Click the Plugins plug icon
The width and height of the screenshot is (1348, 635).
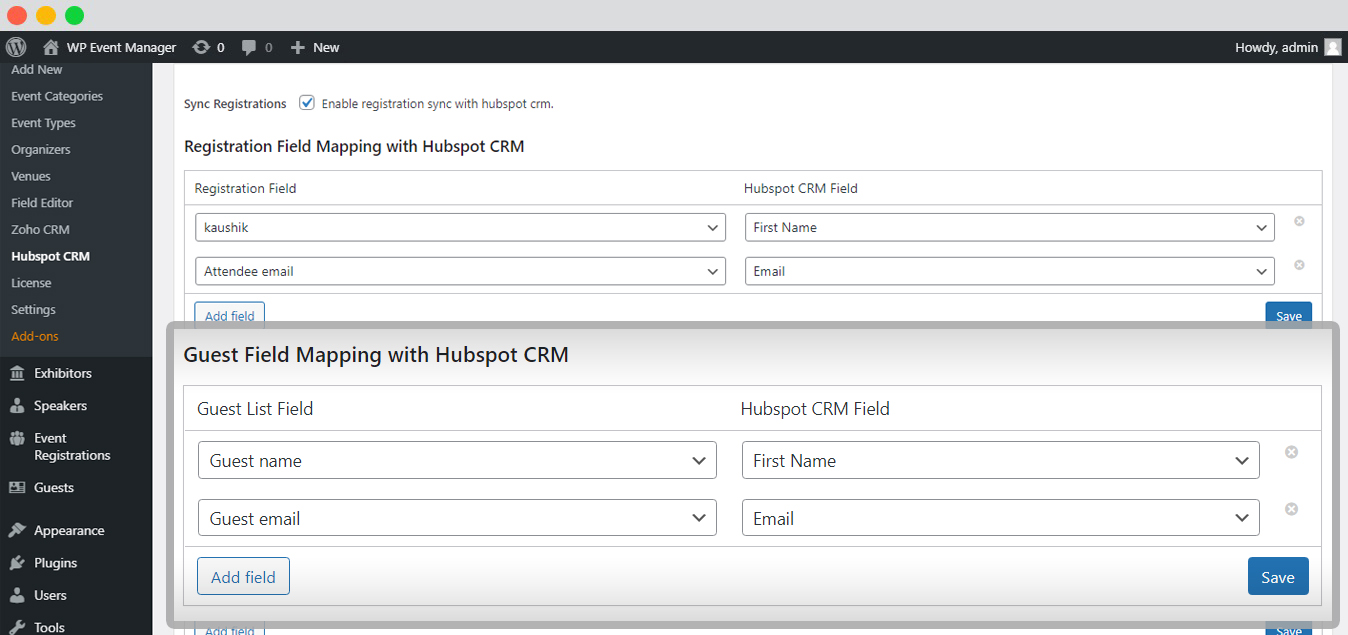17,563
